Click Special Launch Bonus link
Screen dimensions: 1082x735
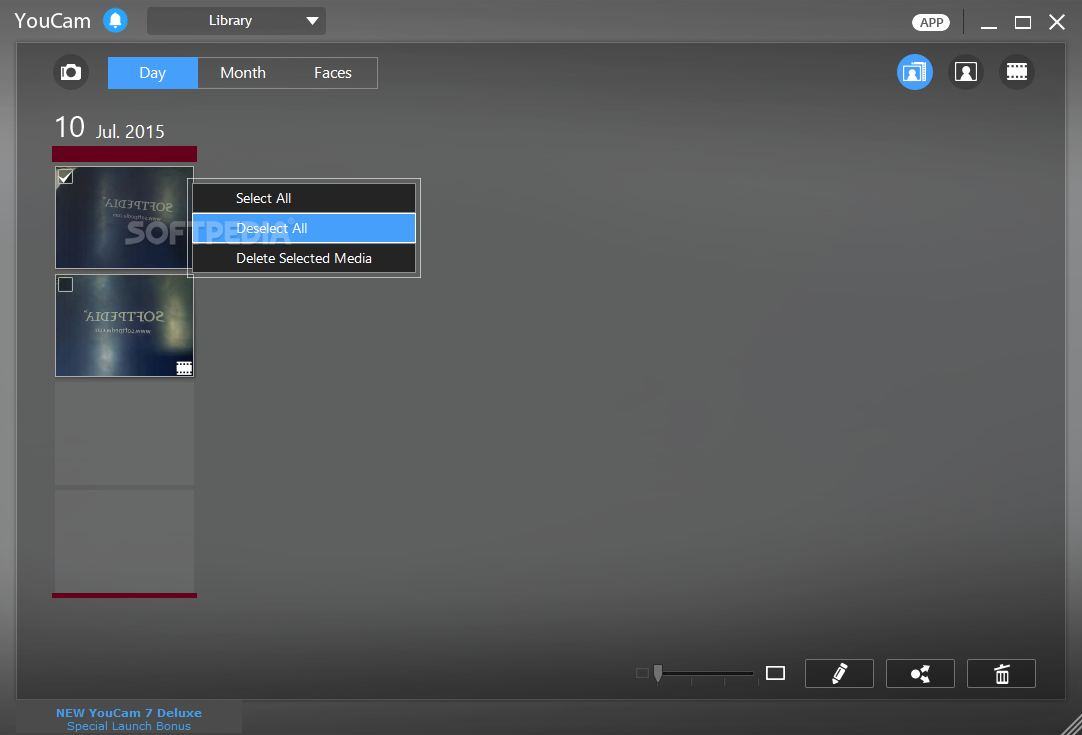[x=129, y=726]
